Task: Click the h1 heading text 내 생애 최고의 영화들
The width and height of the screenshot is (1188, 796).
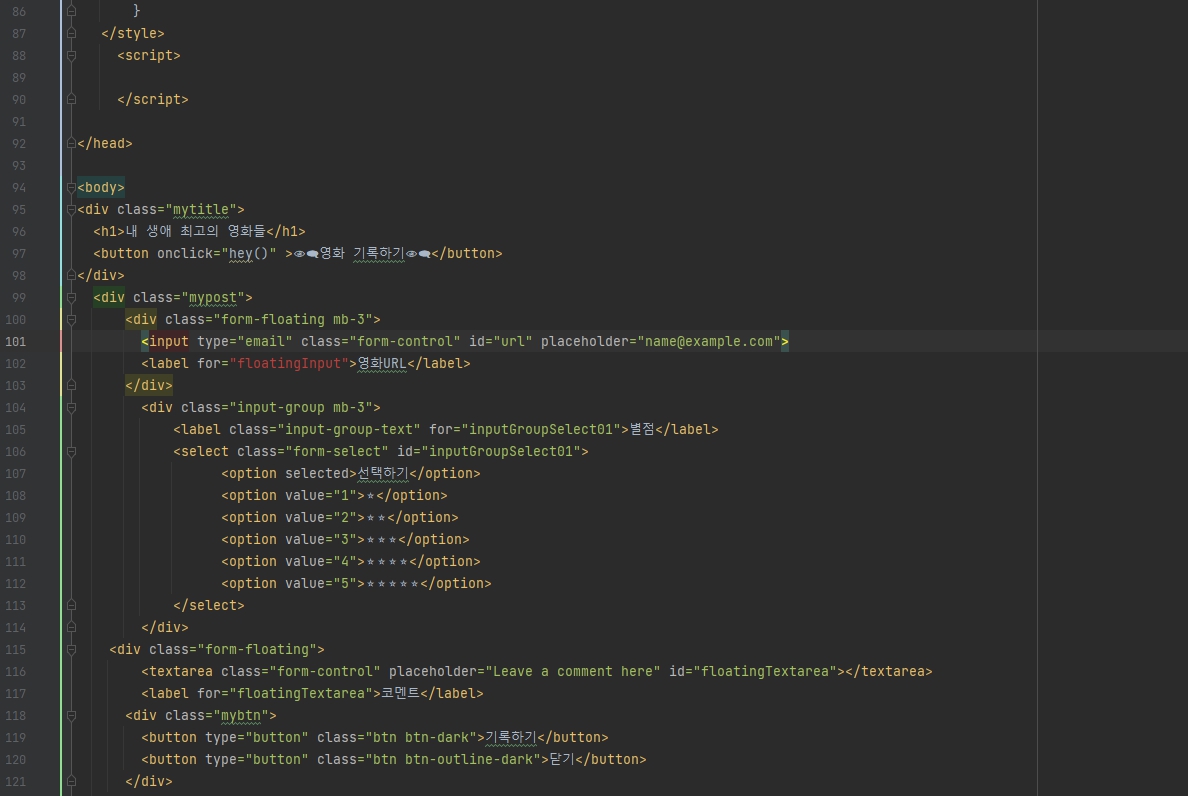Action: 195,232
